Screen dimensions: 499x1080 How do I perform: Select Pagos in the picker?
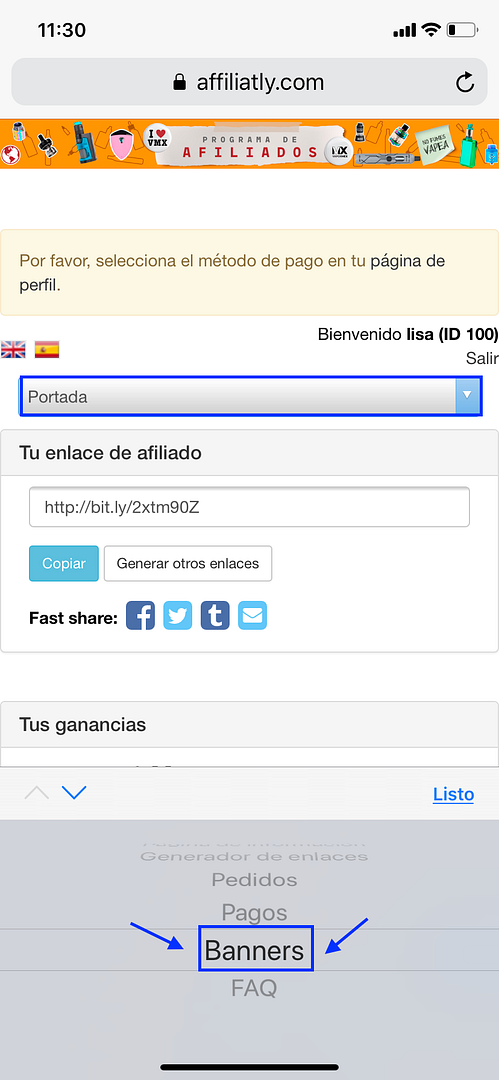click(254, 913)
